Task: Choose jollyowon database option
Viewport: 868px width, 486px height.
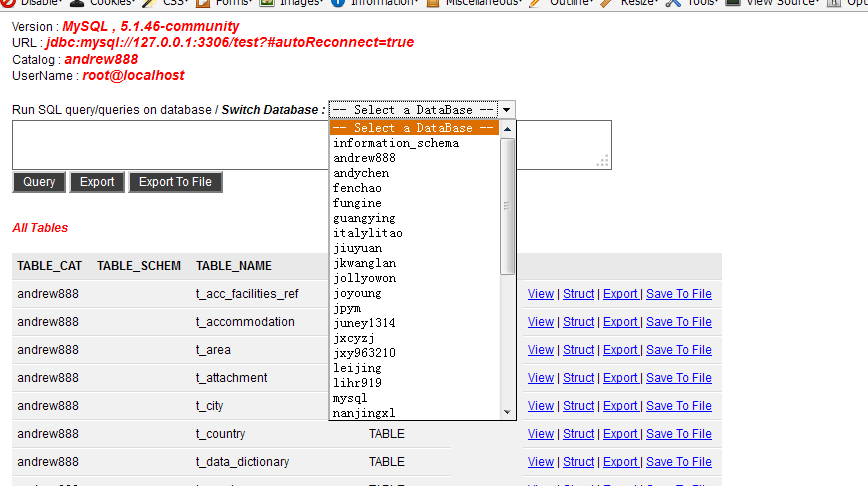Action: coord(414,278)
